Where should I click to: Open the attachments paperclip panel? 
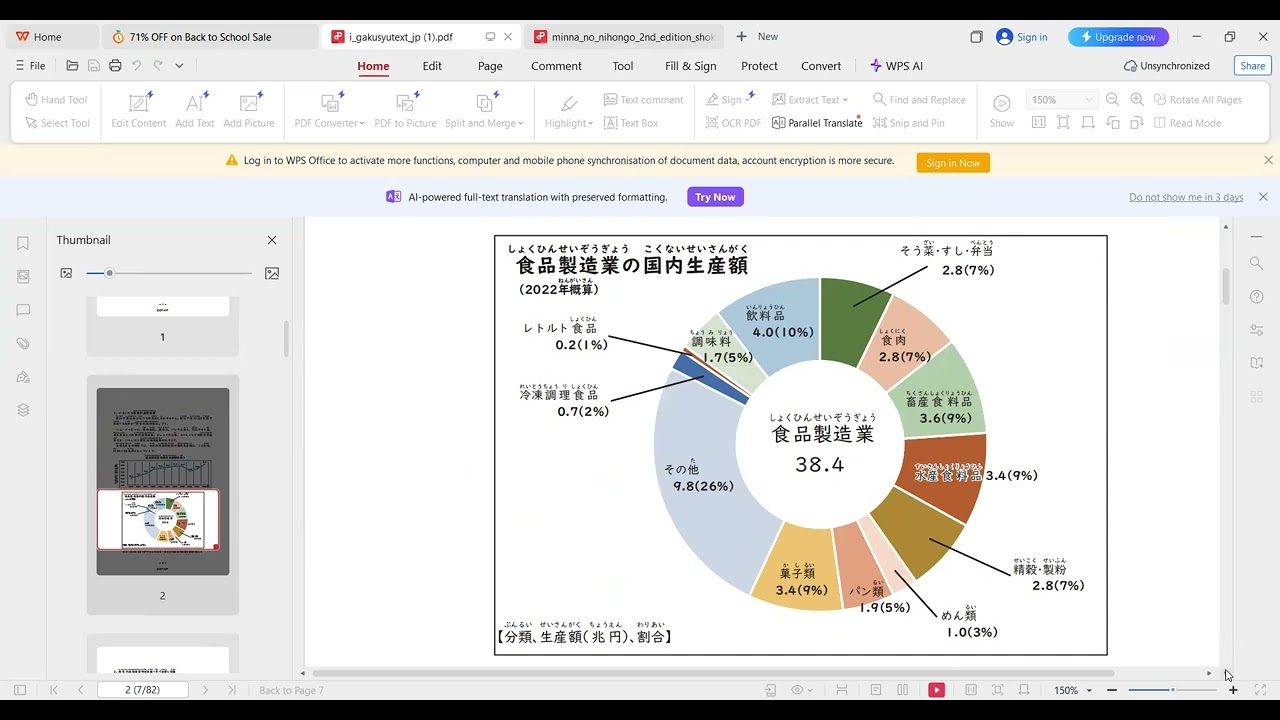[x=23, y=343]
